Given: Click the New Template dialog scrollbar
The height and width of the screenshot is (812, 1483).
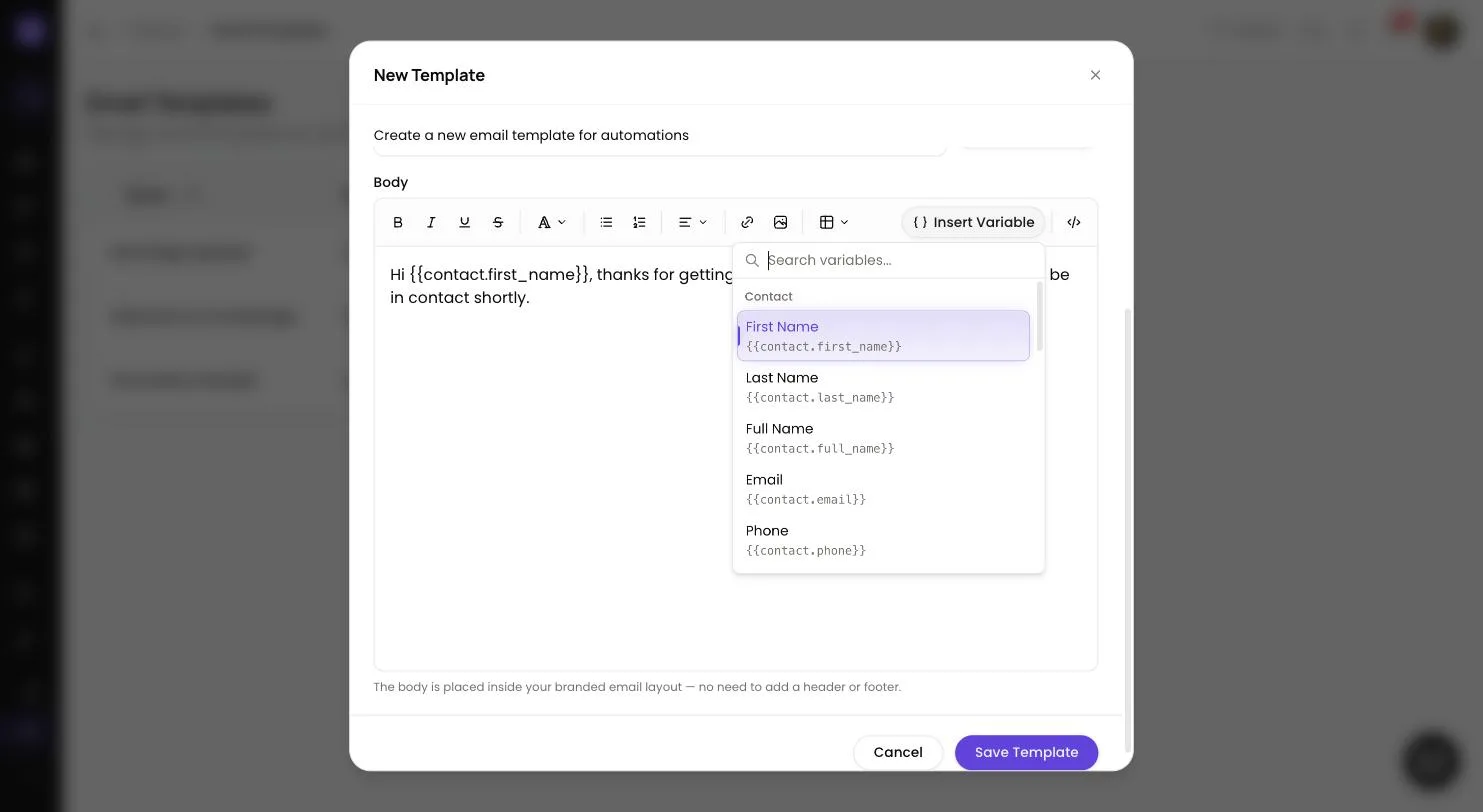Looking at the screenshot, I should 1128,530.
